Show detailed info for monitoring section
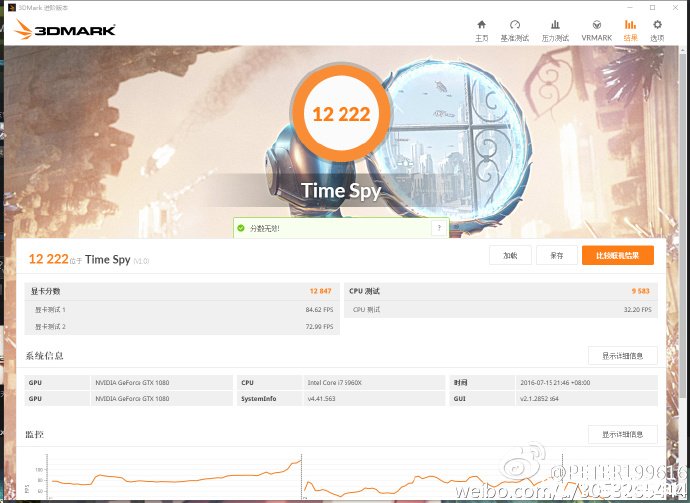The width and height of the screenshot is (690, 503). tap(623, 434)
